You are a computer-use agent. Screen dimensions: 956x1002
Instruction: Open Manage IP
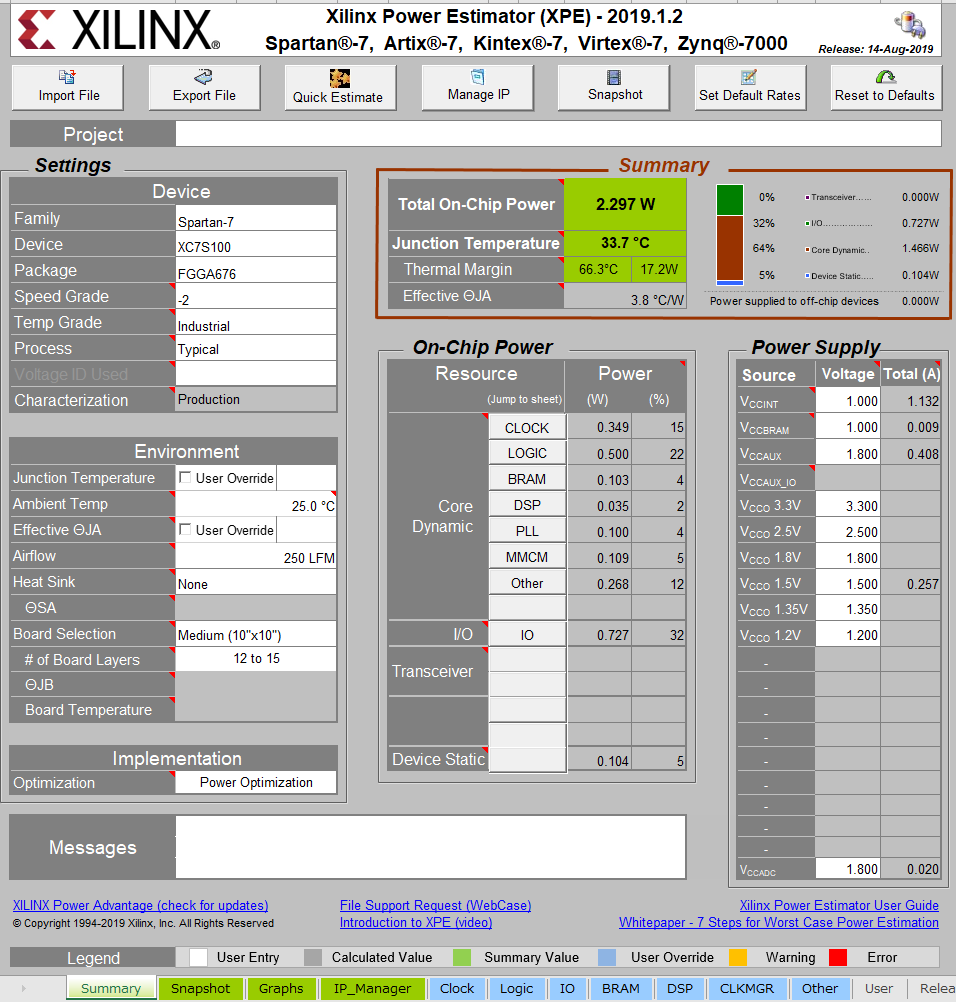(477, 88)
